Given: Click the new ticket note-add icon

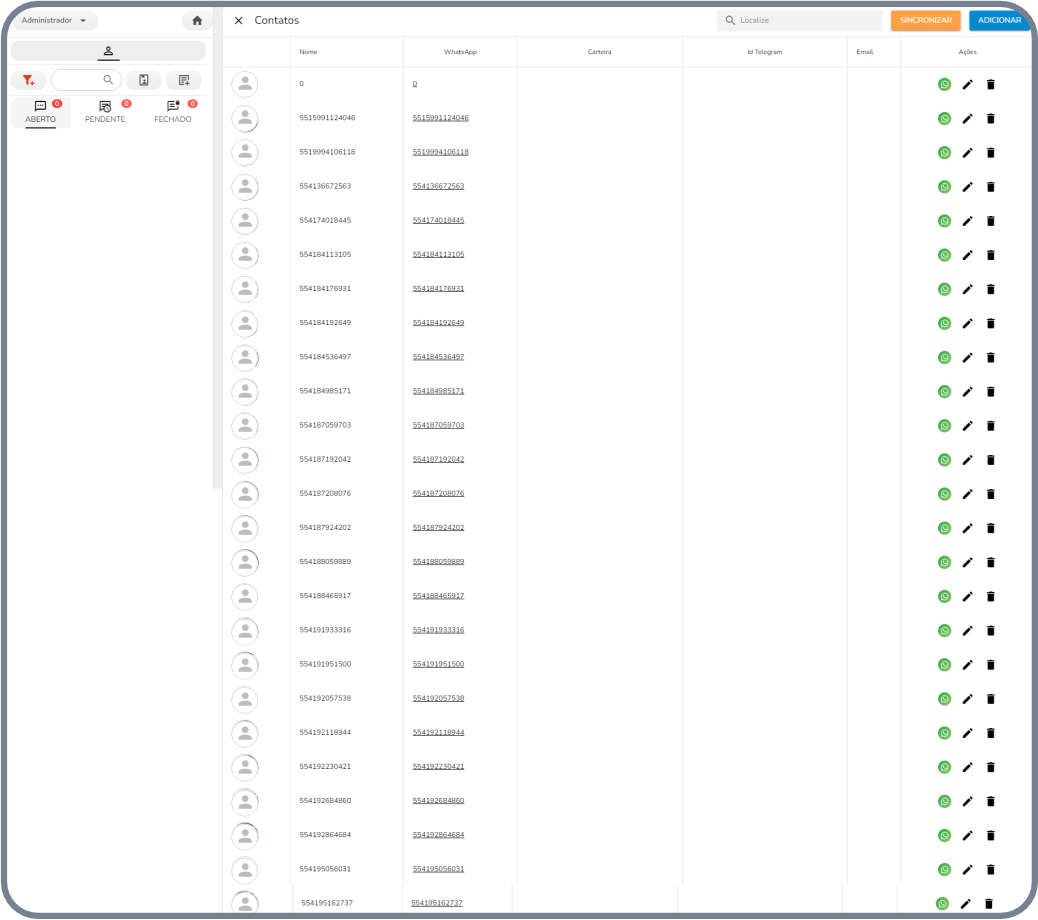Looking at the screenshot, I should 184,80.
